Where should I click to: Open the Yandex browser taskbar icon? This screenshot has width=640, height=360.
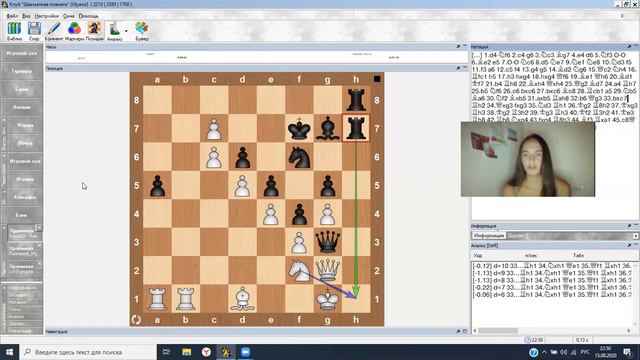[x=206, y=352]
